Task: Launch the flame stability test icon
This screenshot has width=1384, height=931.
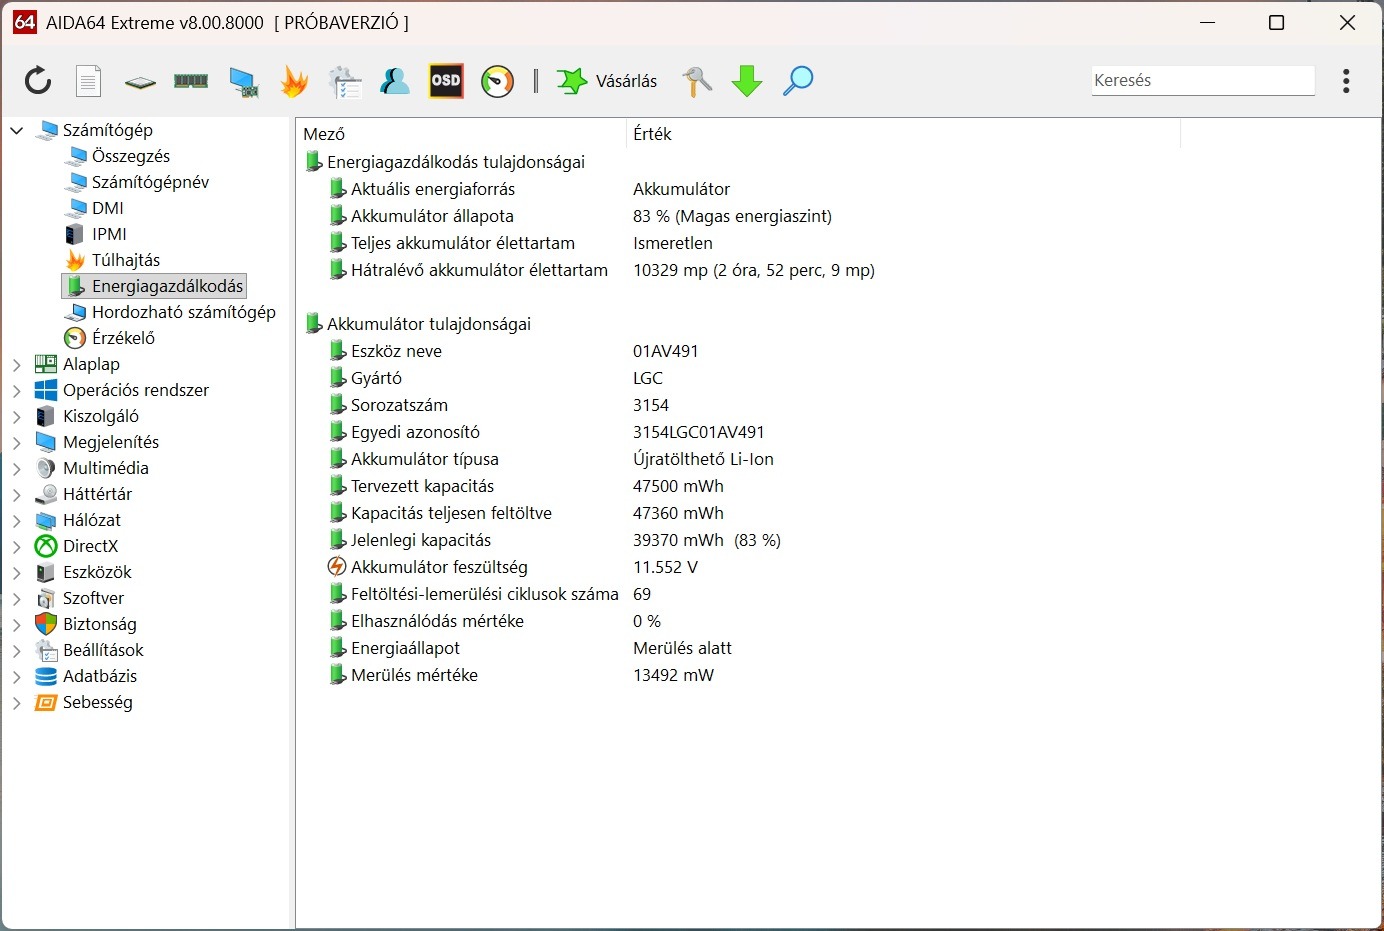Action: coord(294,81)
